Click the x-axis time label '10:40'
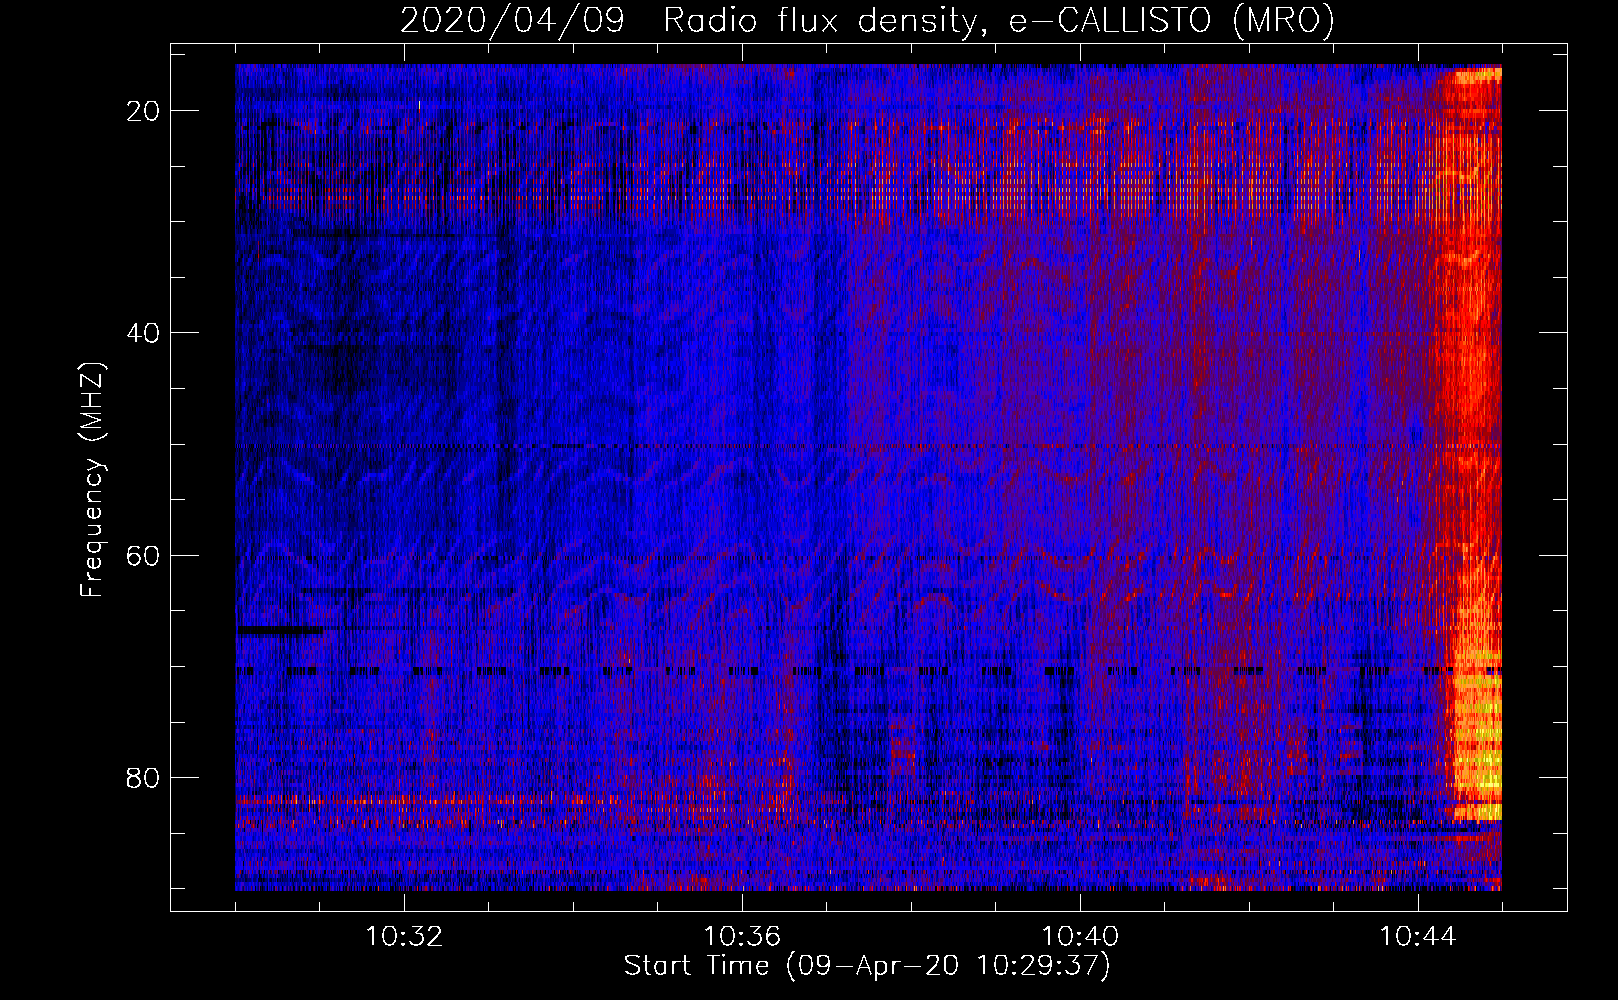Image resolution: width=1618 pixels, height=1000 pixels. [x=1080, y=937]
